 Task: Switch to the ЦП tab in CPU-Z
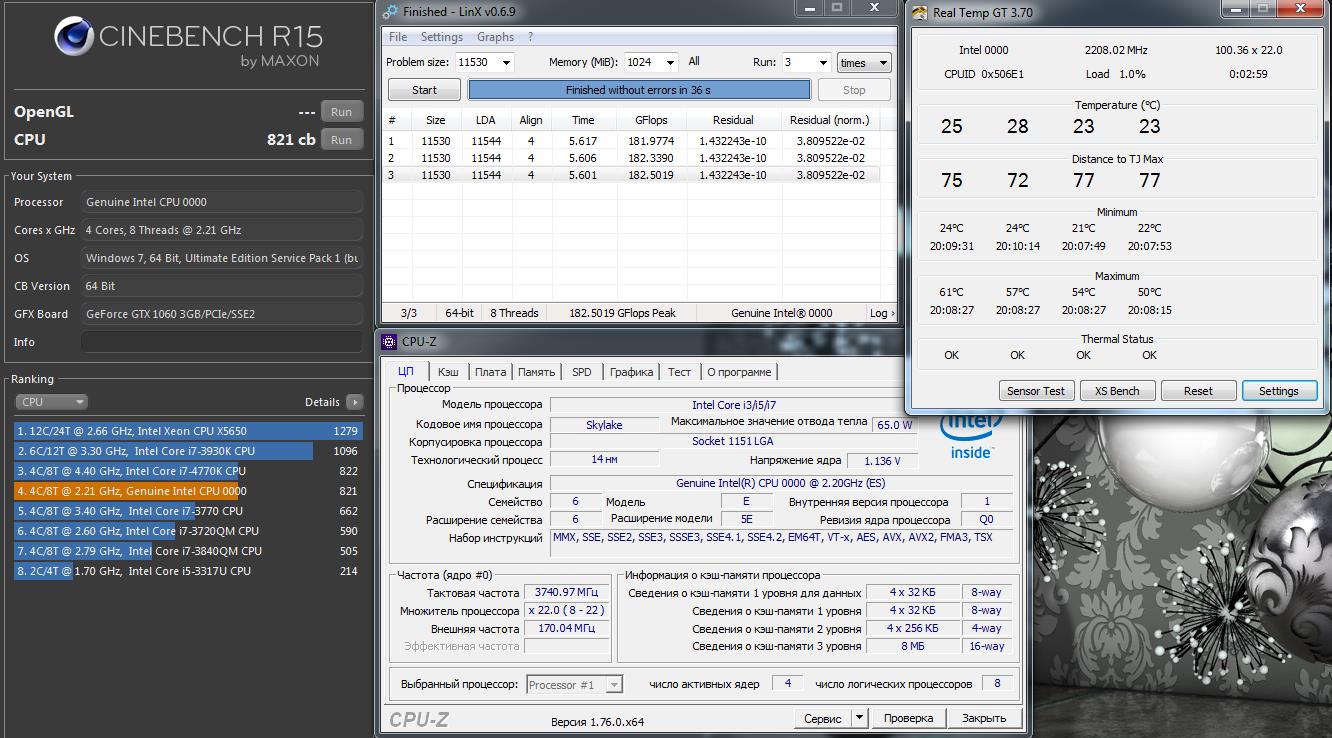pos(406,371)
